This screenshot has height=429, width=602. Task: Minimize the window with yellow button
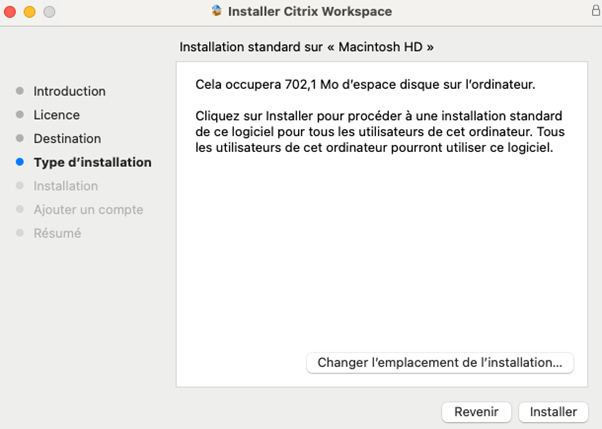[30, 12]
